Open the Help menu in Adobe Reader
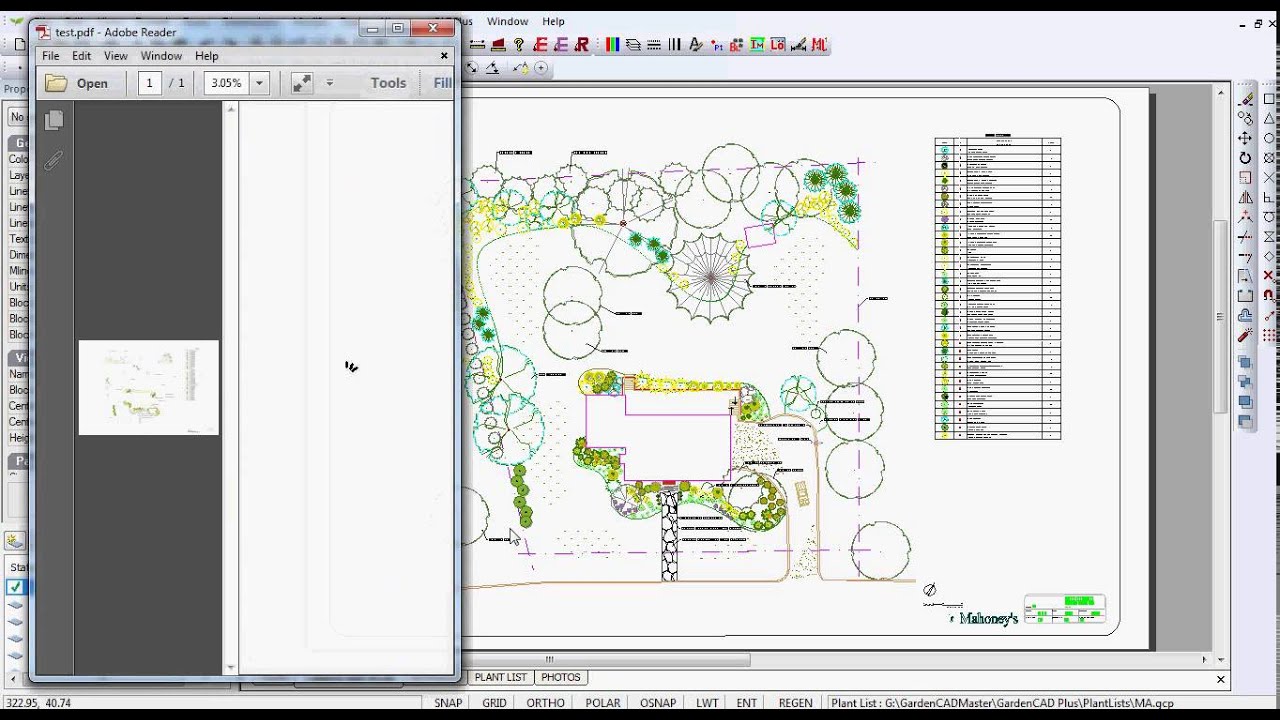The image size is (1280, 720). pyautogui.click(x=206, y=56)
